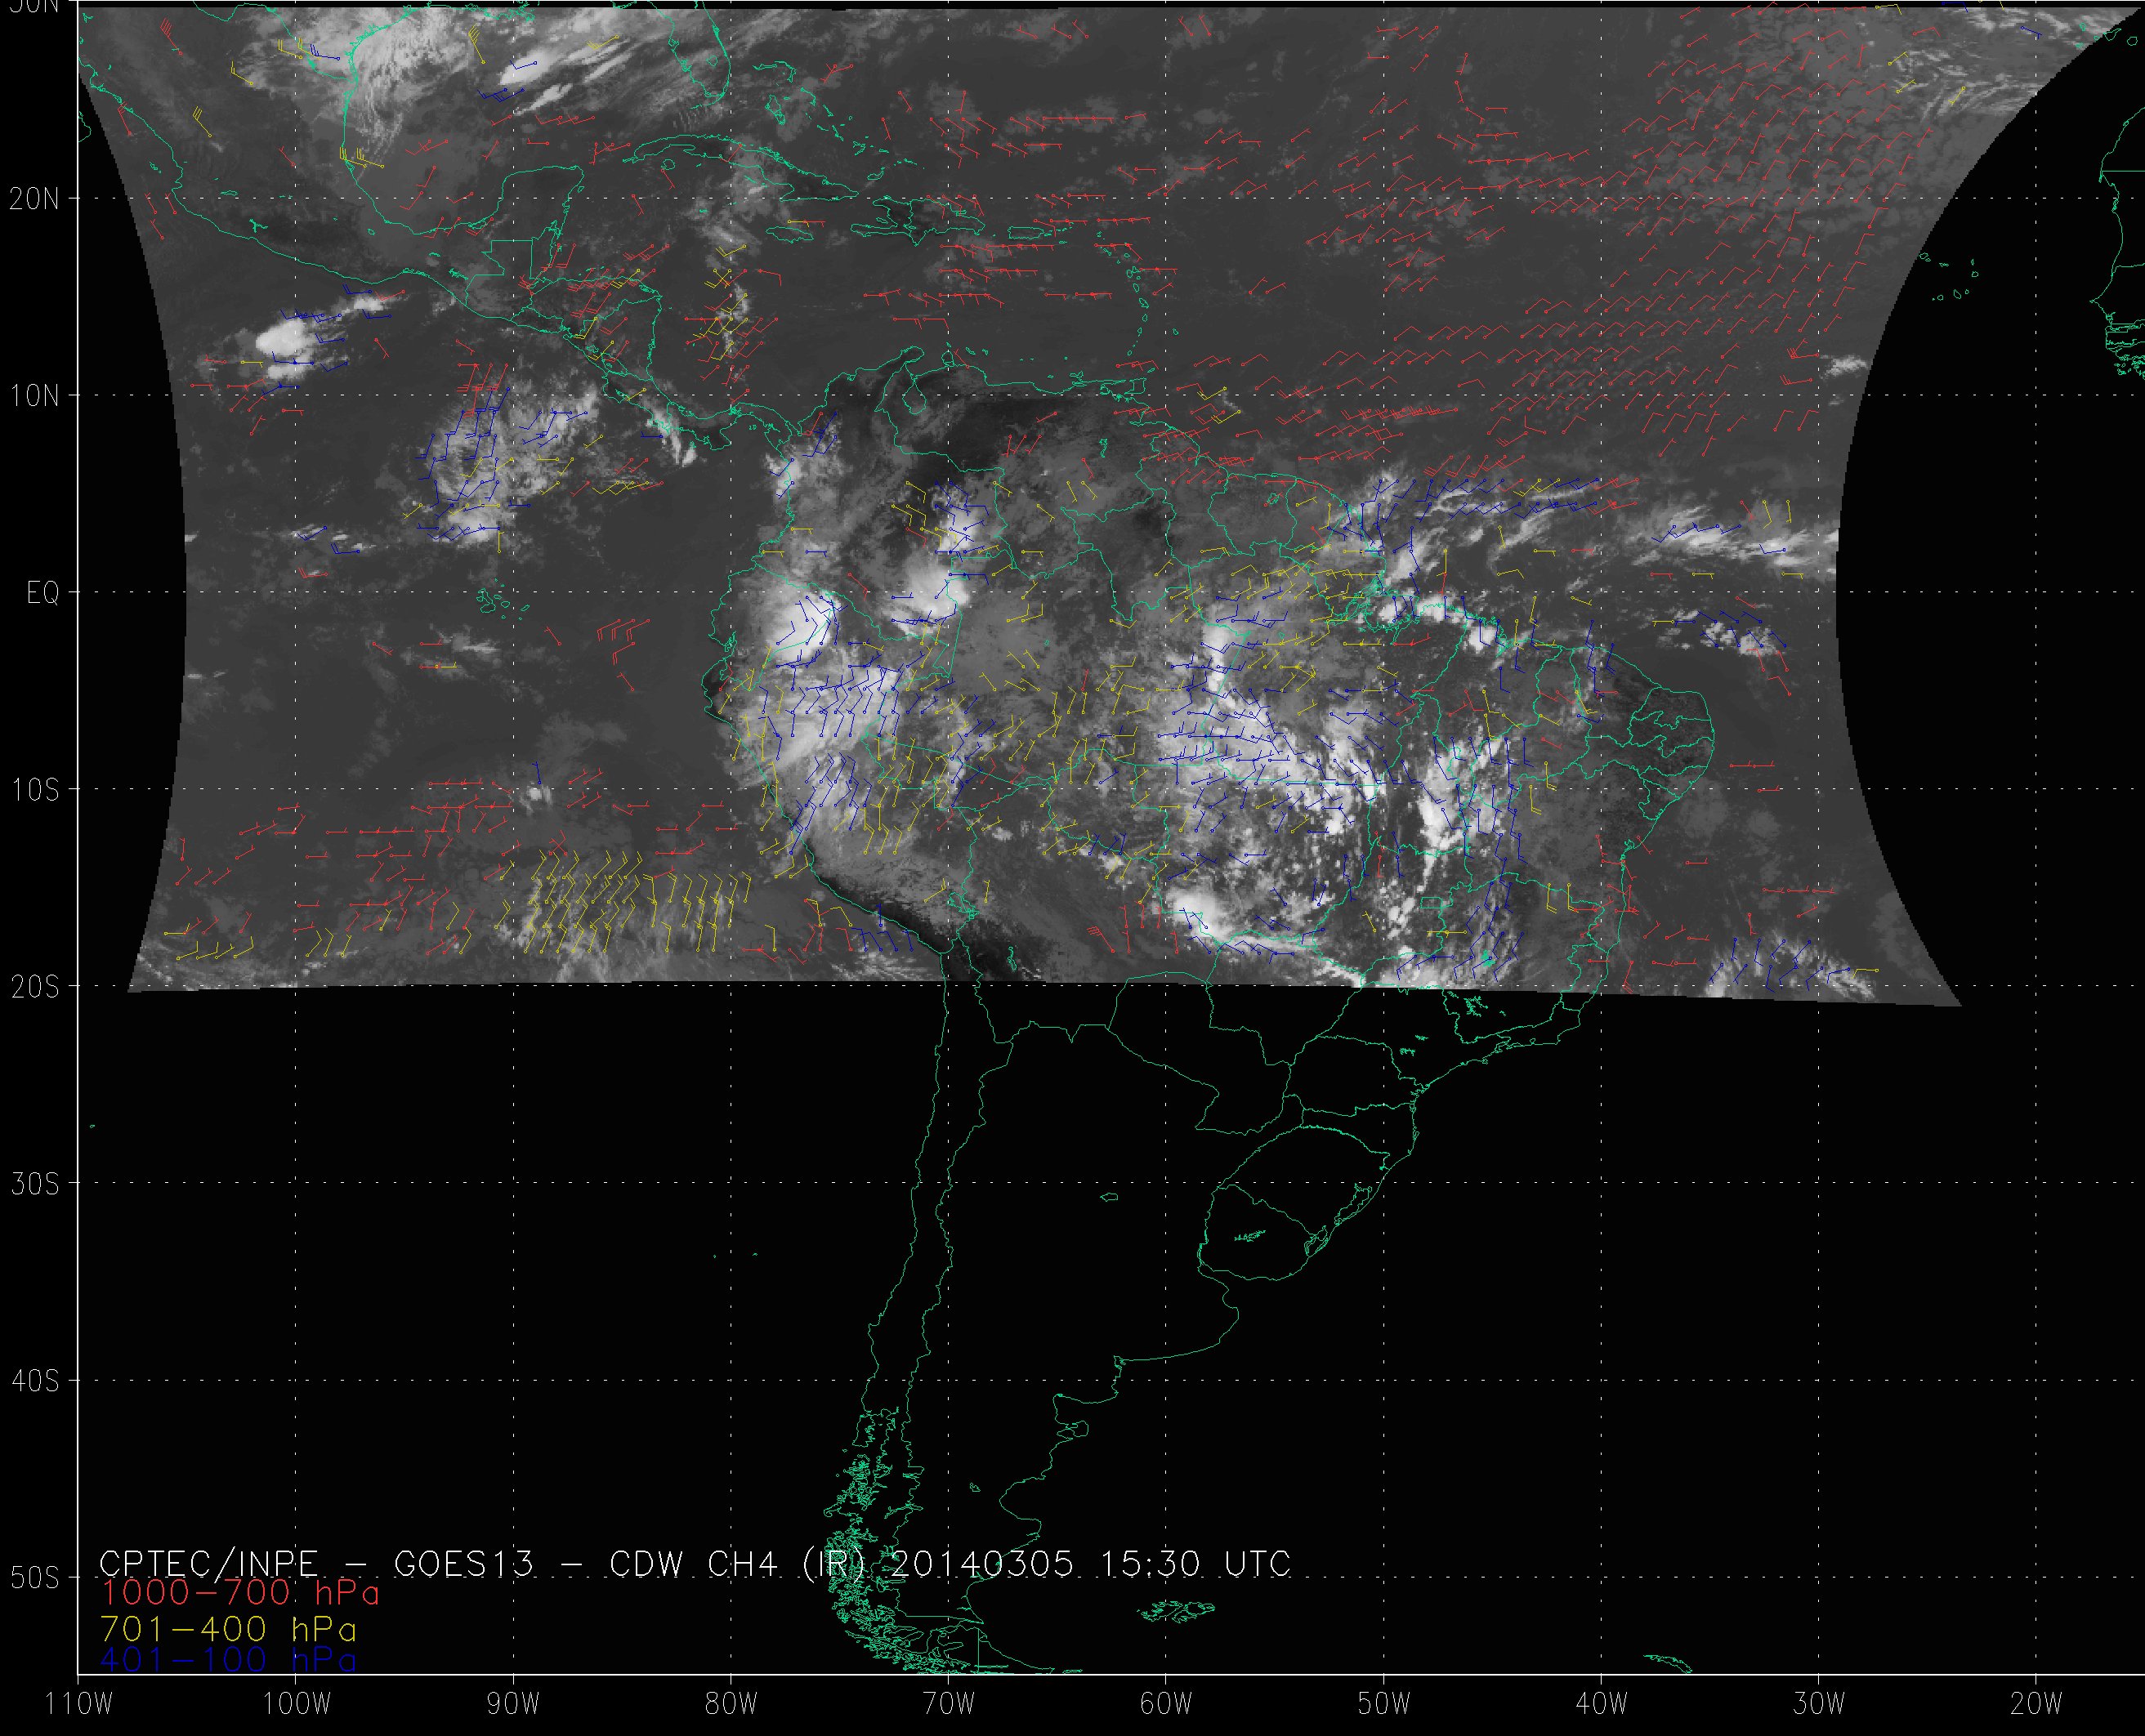Image resolution: width=2145 pixels, height=1736 pixels.
Task: Click the 10S latitude axis label
Action: coord(34,790)
